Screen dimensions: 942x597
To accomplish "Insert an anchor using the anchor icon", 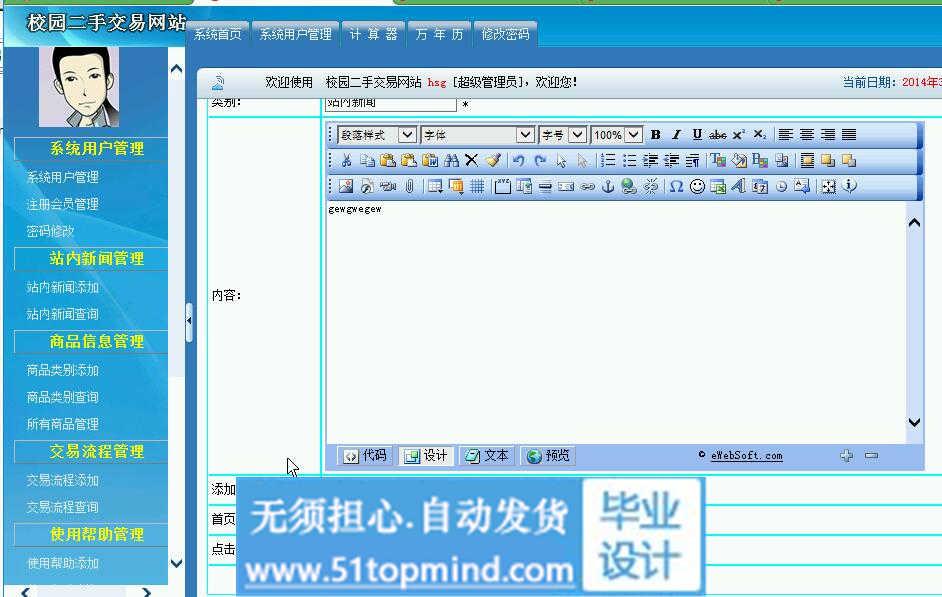I will coord(607,186).
